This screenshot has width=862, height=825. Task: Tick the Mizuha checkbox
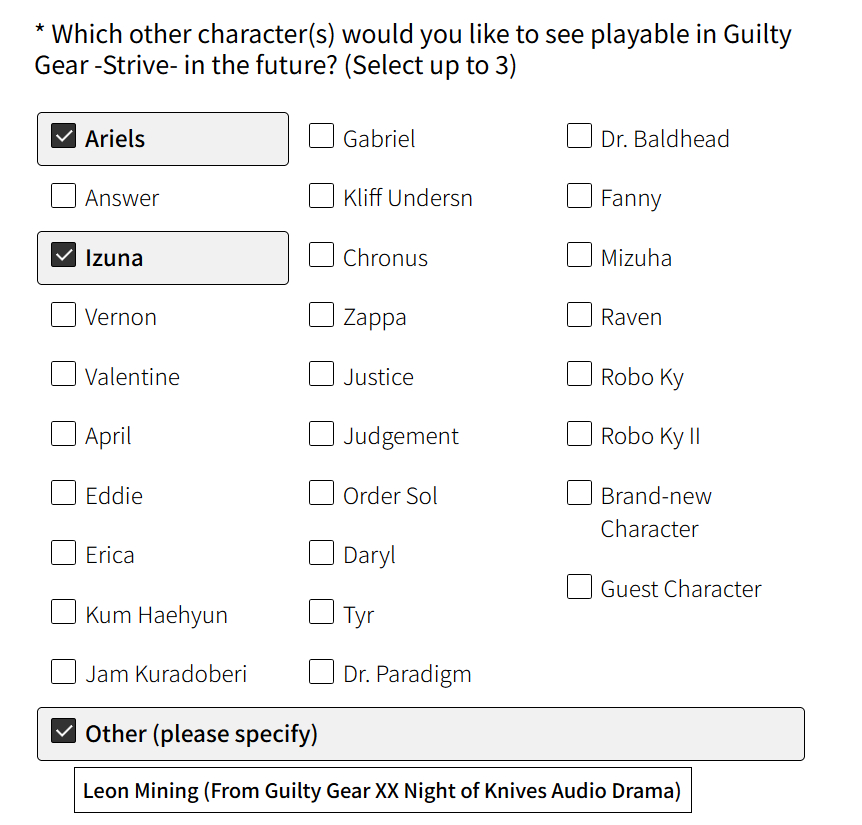point(580,256)
